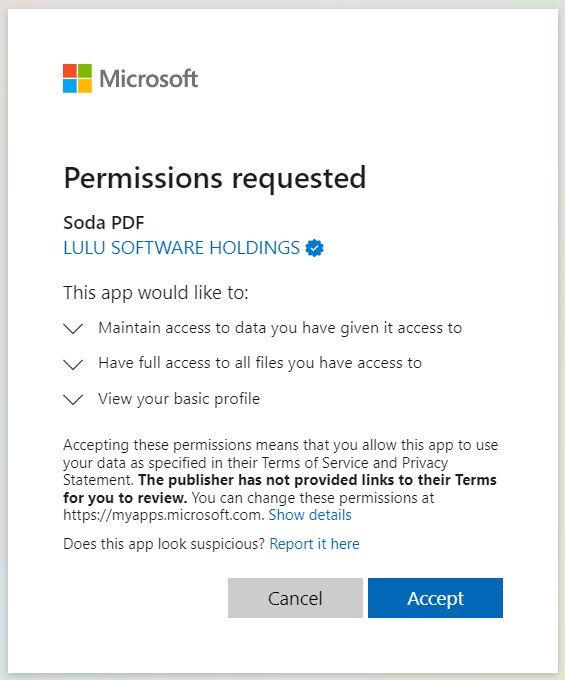
Task: Follow the Report it here link
Action: 314,544
